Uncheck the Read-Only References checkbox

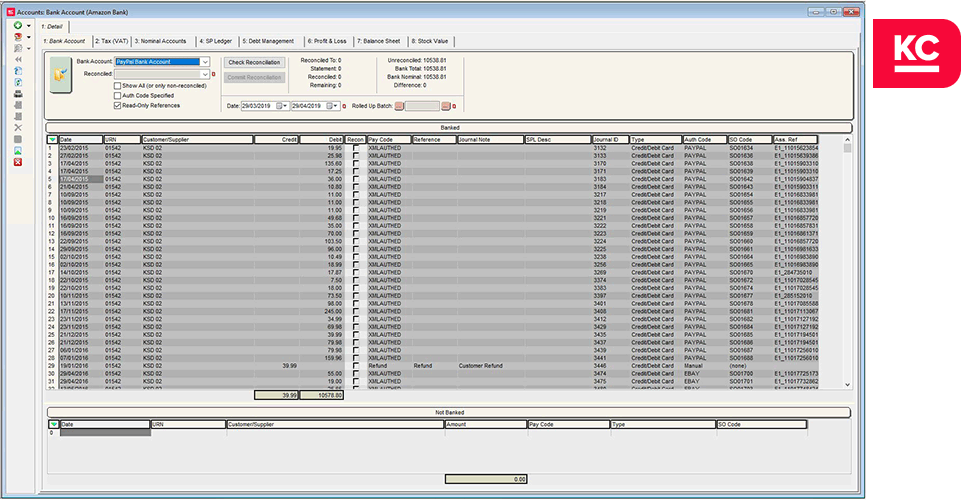pos(118,106)
